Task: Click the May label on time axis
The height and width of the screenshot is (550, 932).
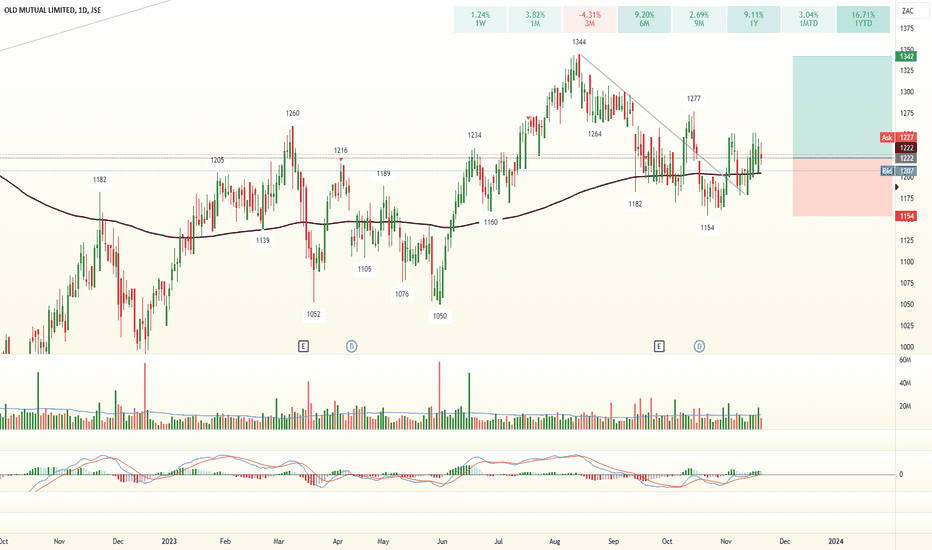Action: coord(383,541)
